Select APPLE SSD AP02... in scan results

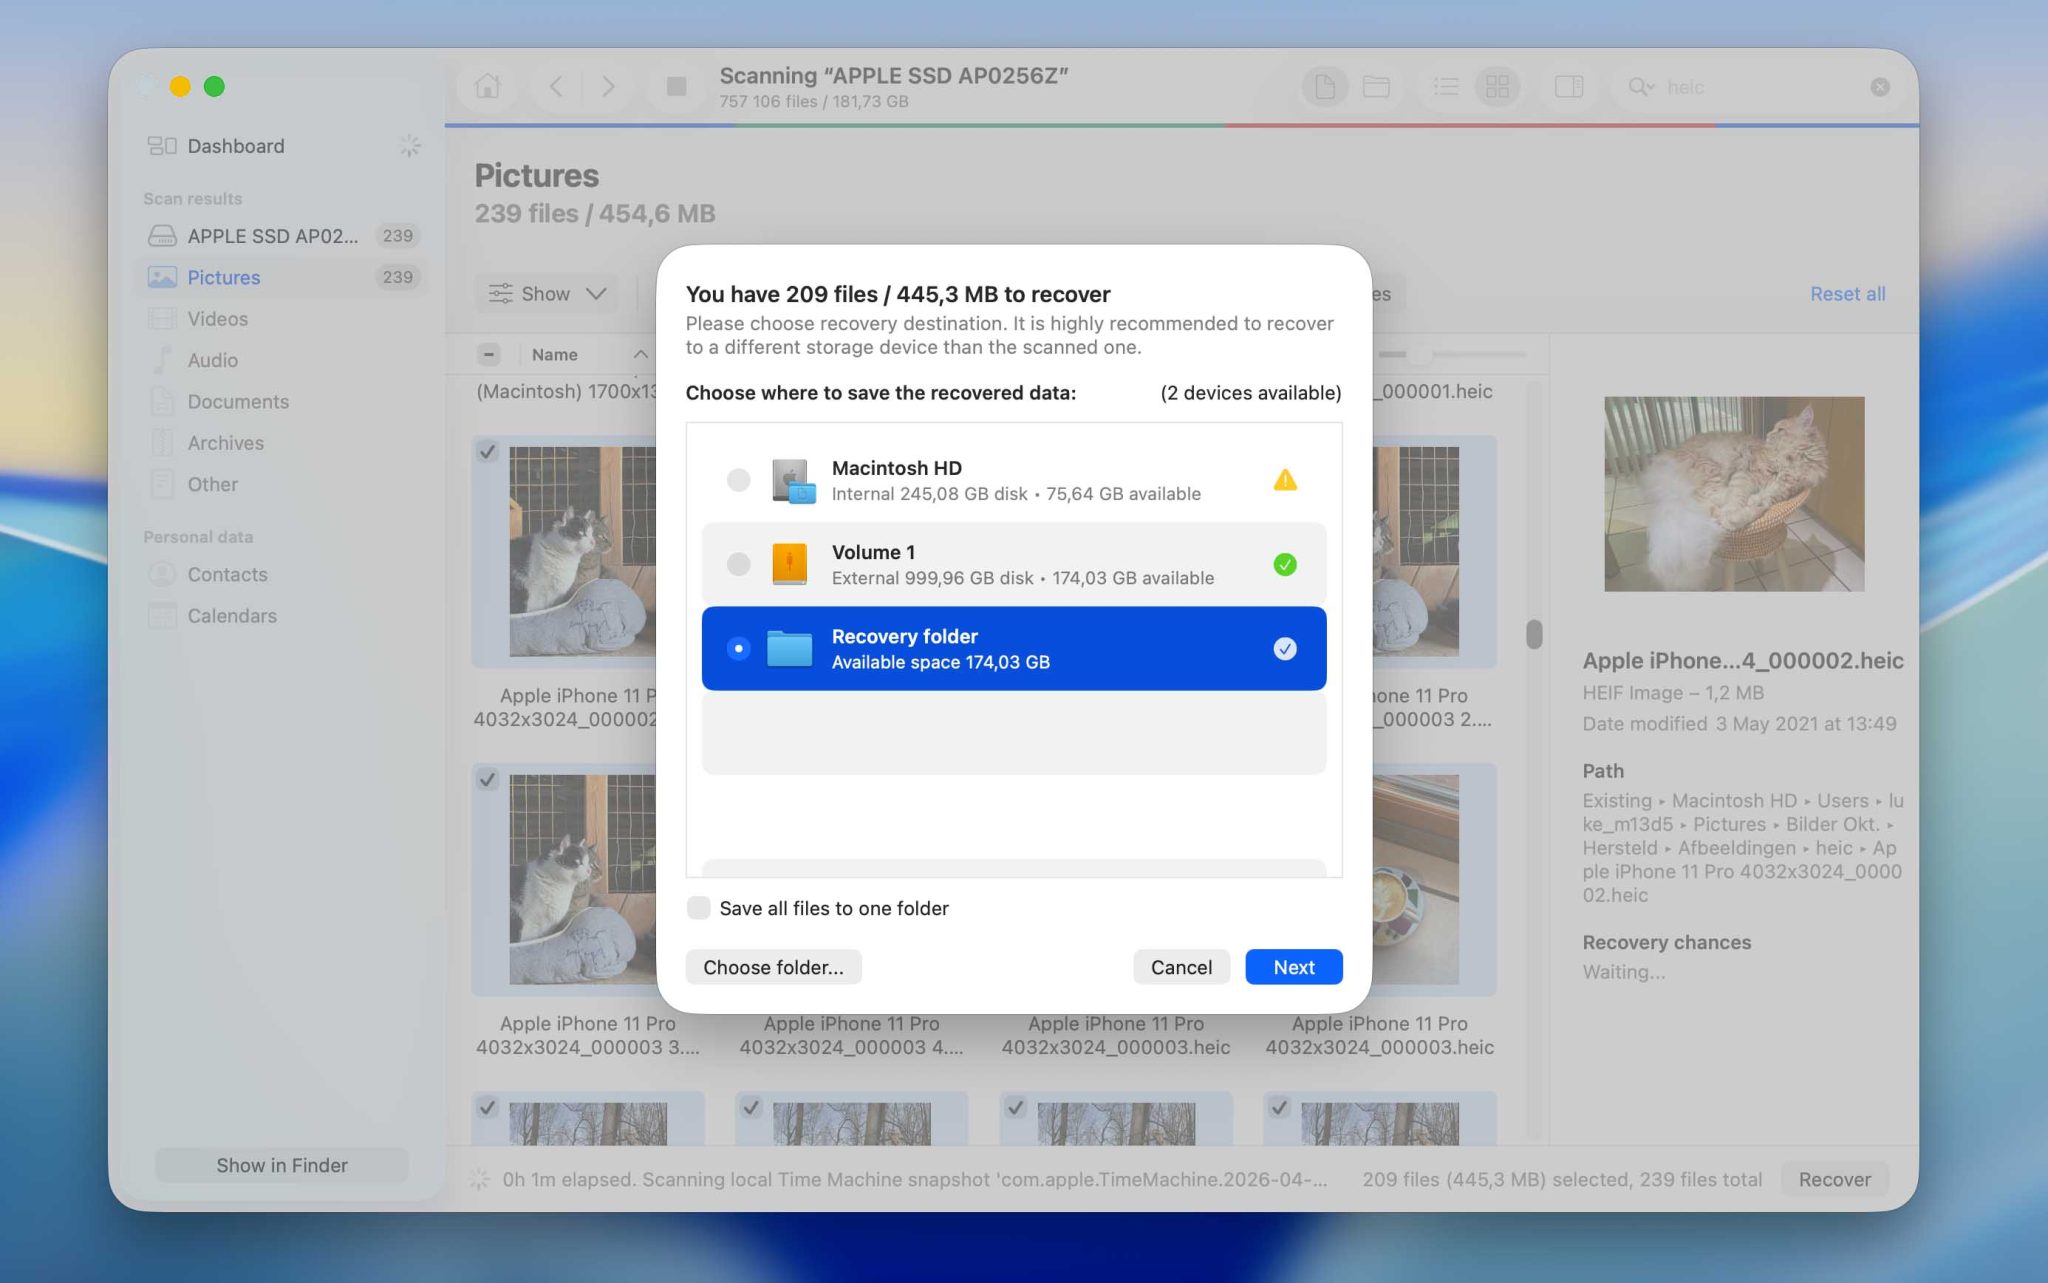281,236
